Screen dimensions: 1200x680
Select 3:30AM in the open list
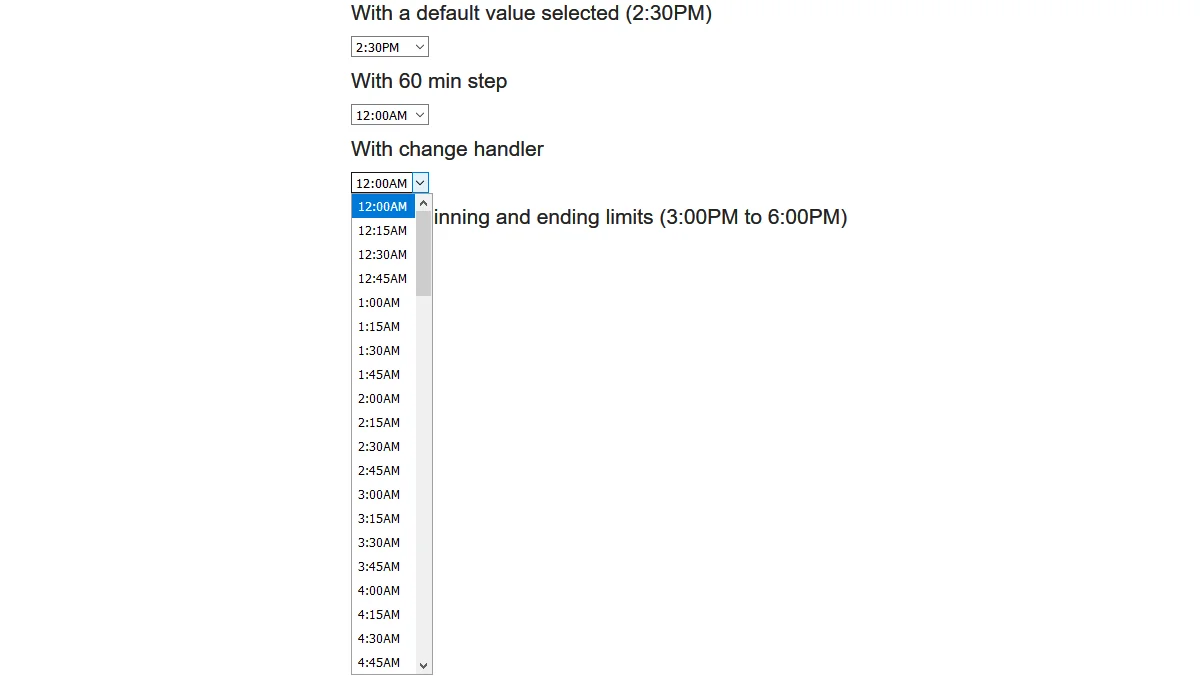tap(379, 542)
